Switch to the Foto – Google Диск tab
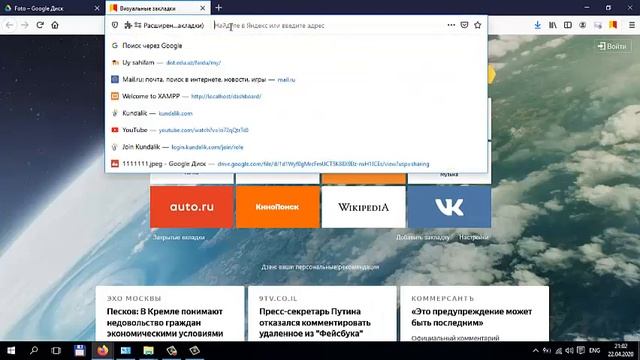The height and width of the screenshot is (360, 640). coord(52,8)
